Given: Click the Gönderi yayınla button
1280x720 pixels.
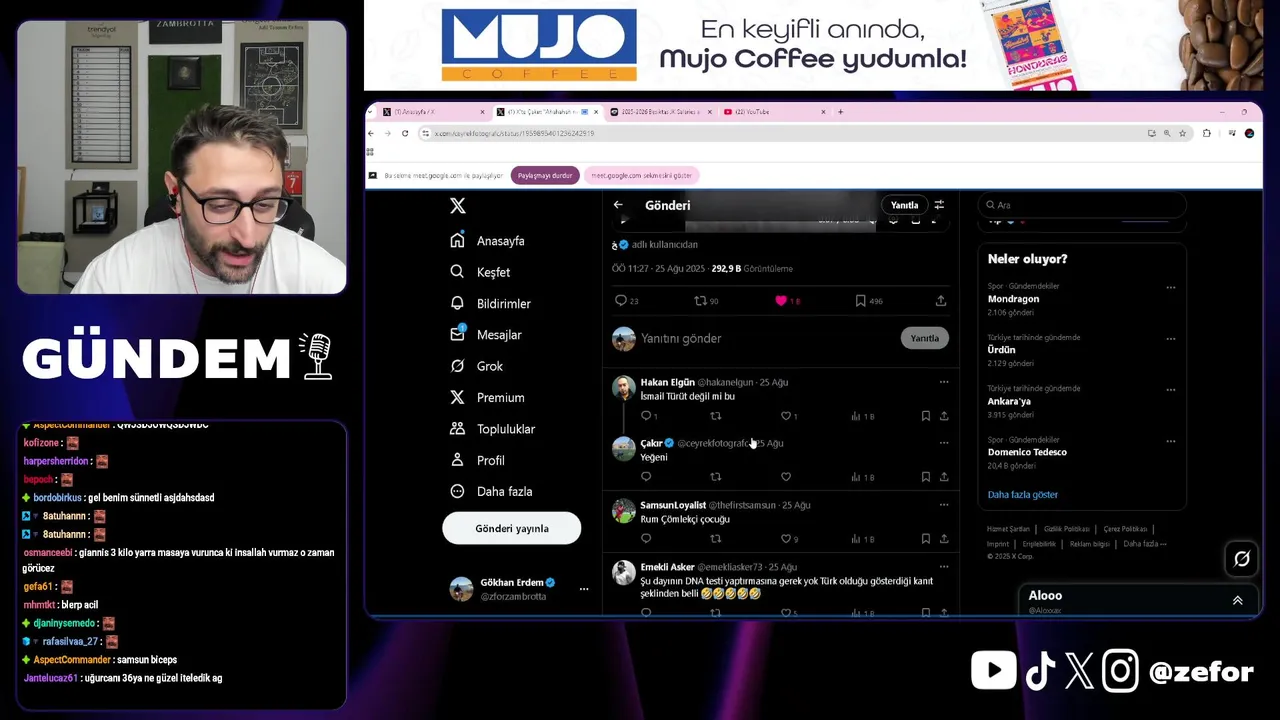Looking at the screenshot, I should pos(512,529).
